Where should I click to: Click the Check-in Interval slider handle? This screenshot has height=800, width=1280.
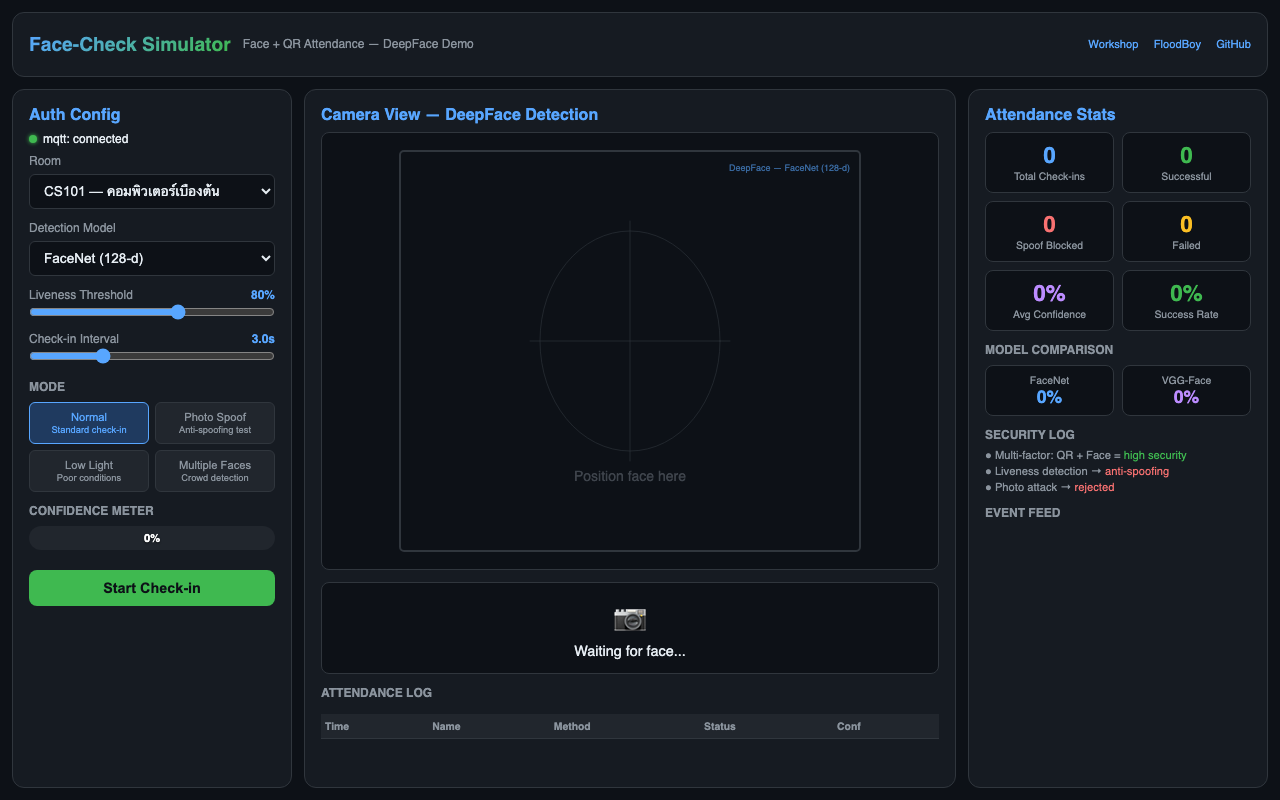[103, 356]
